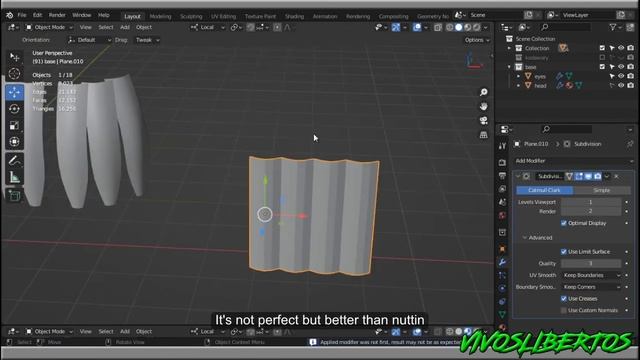Image resolution: width=640 pixels, height=360 pixels.
Task: Open the Object Data properties green triangle tab
Action: pyautogui.click(x=502, y=314)
